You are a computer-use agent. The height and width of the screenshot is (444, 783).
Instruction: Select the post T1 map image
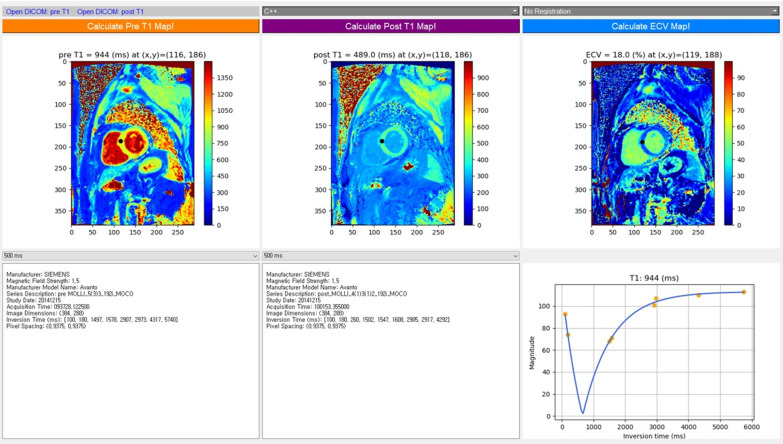click(393, 143)
